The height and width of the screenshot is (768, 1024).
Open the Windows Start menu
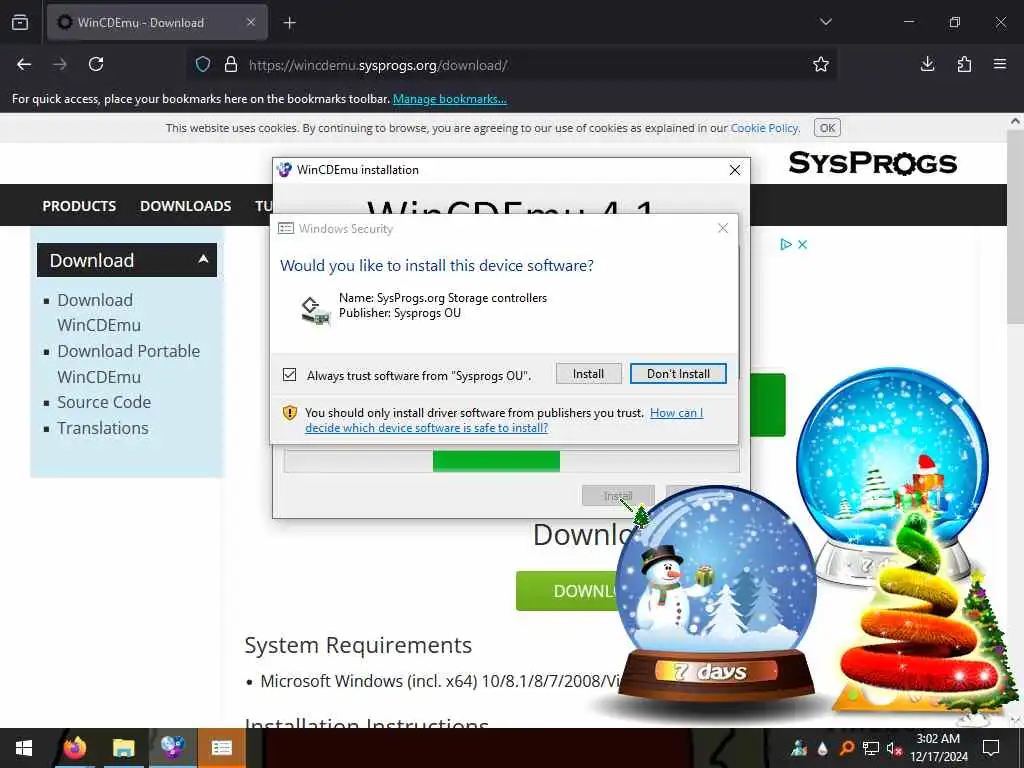tap(24, 748)
